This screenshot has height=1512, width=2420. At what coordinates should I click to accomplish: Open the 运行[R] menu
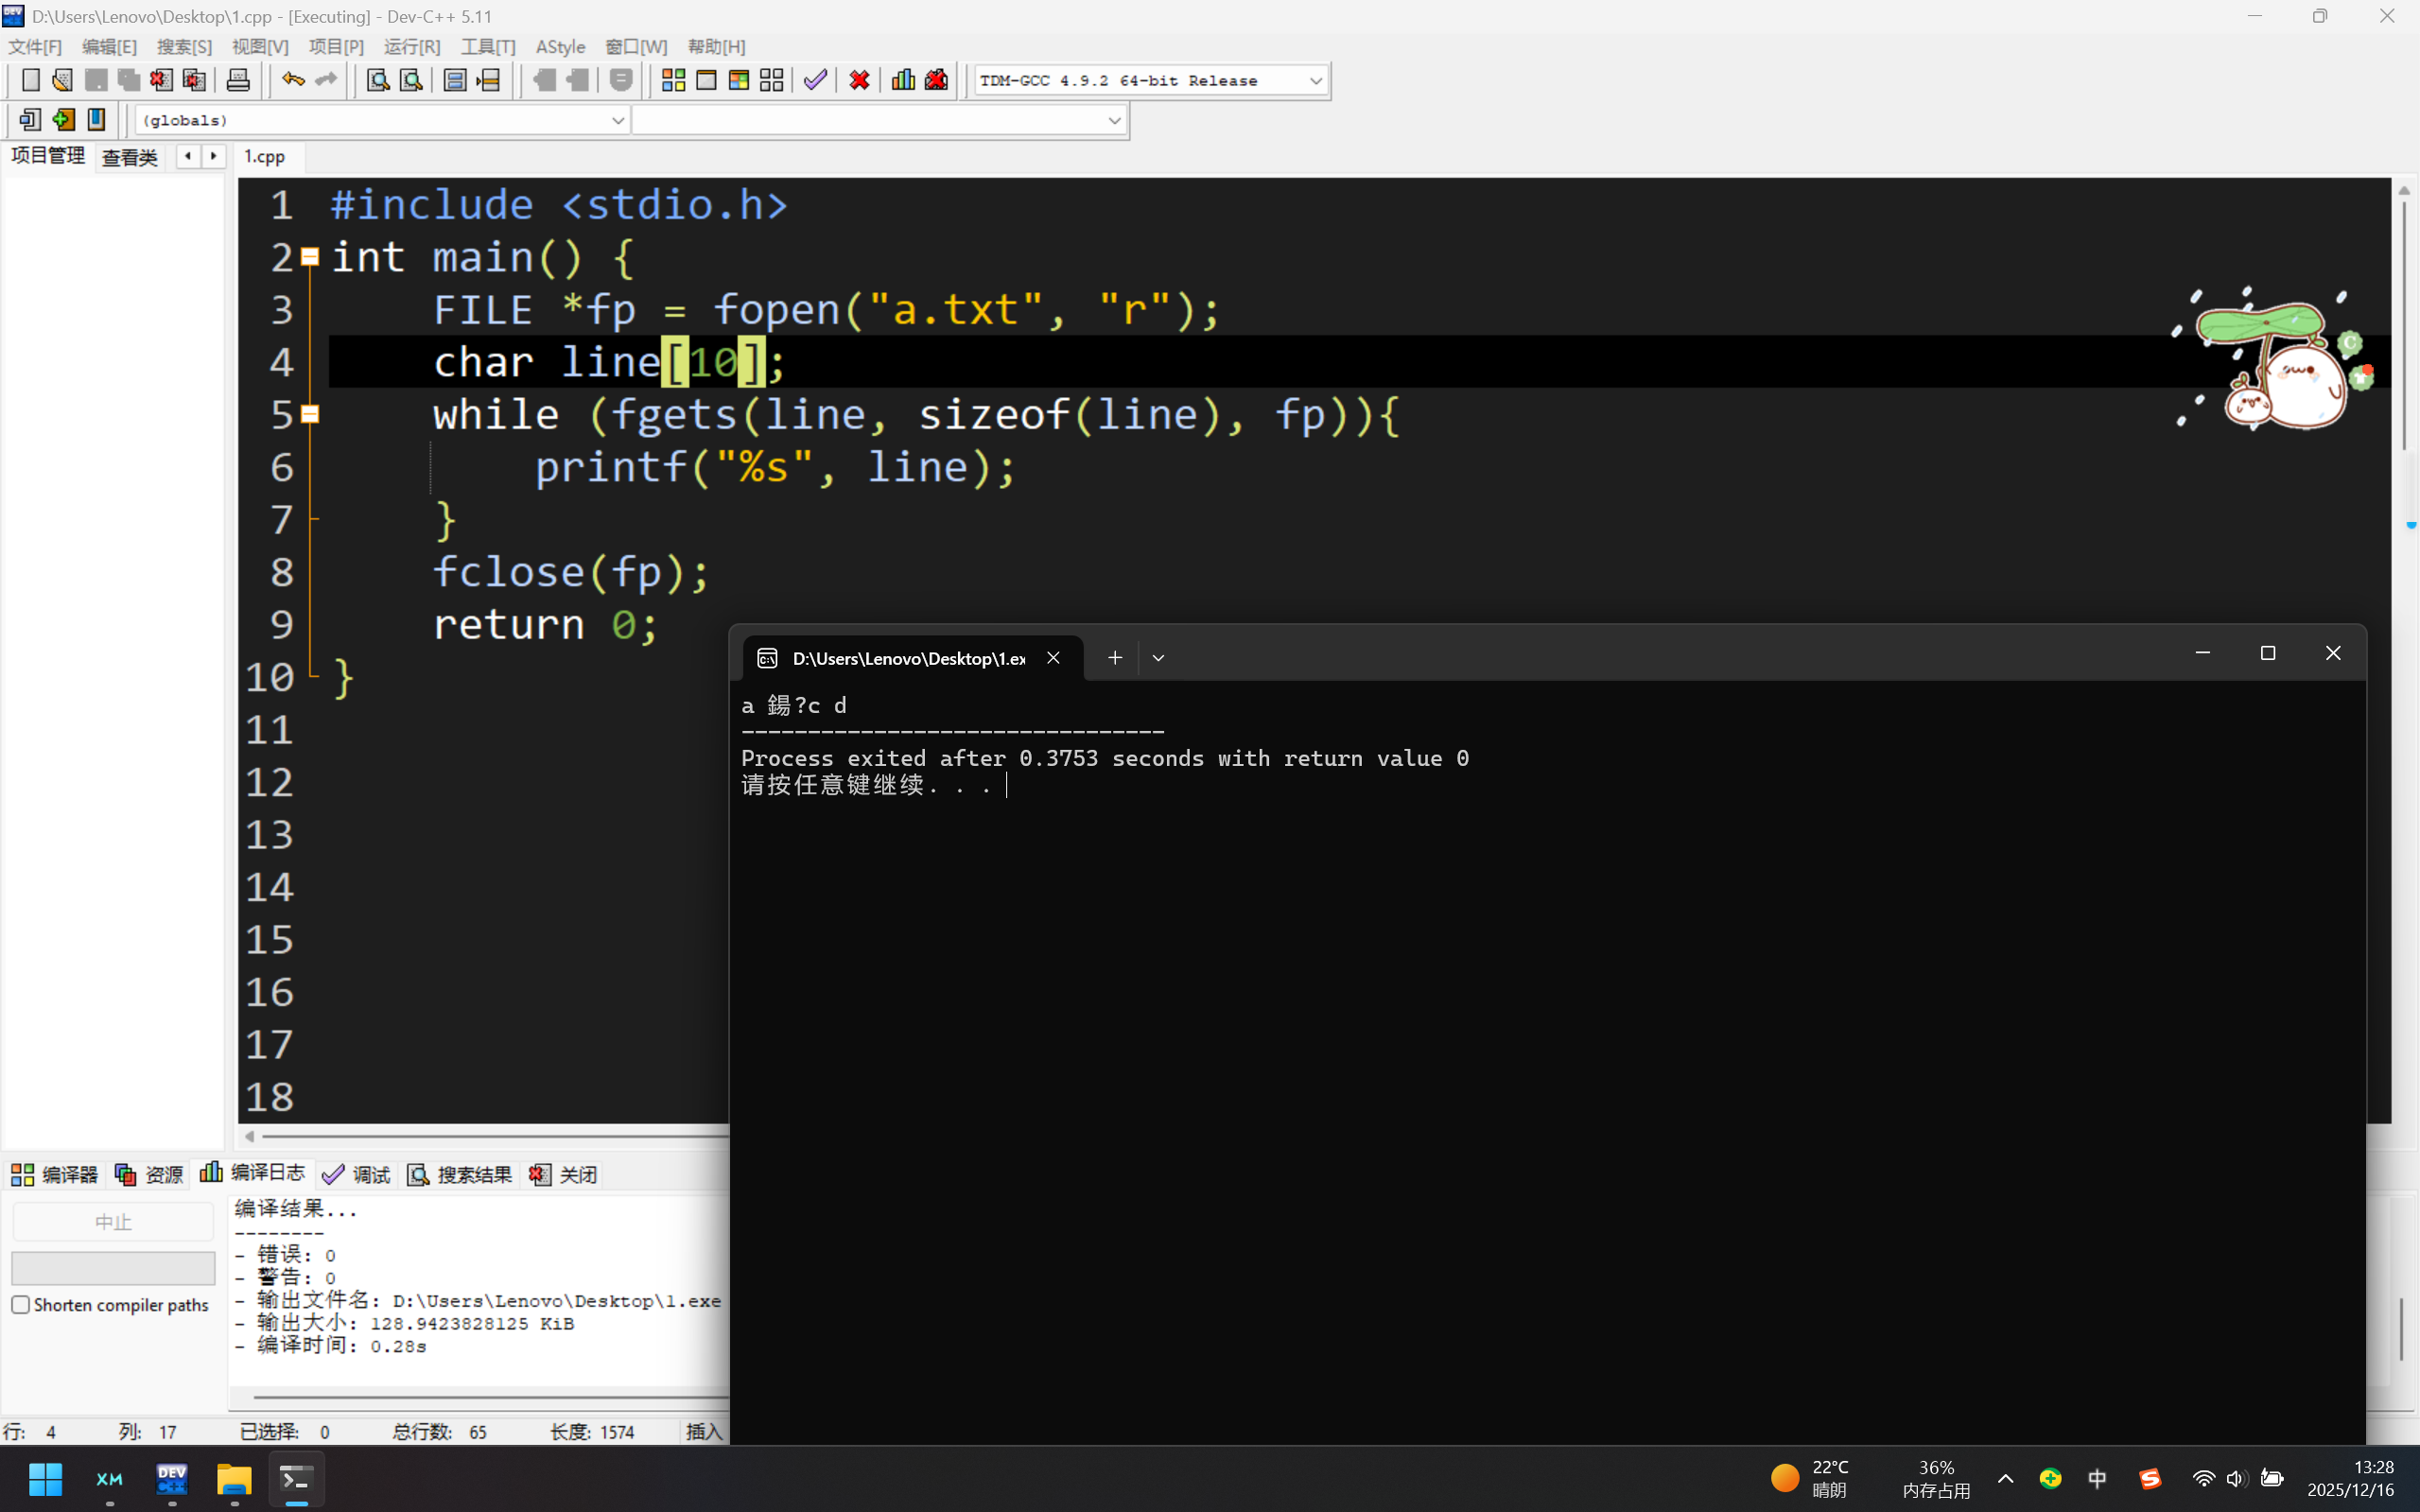coord(411,47)
